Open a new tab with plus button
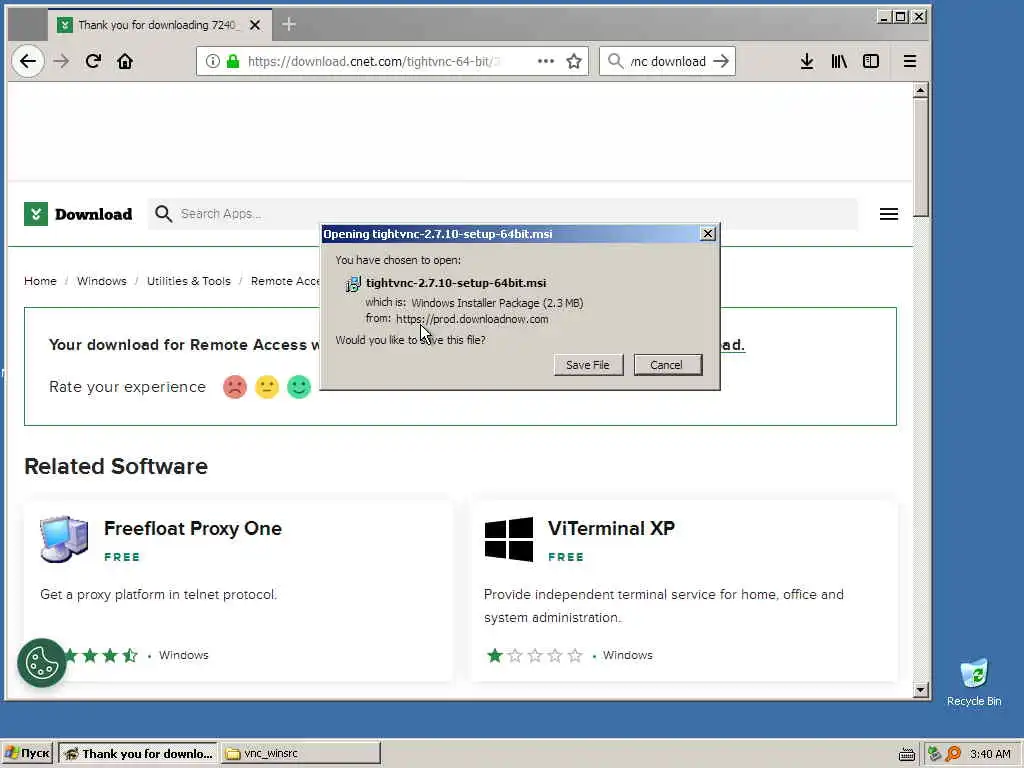Image resolution: width=1024 pixels, height=768 pixels. click(x=289, y=25)
